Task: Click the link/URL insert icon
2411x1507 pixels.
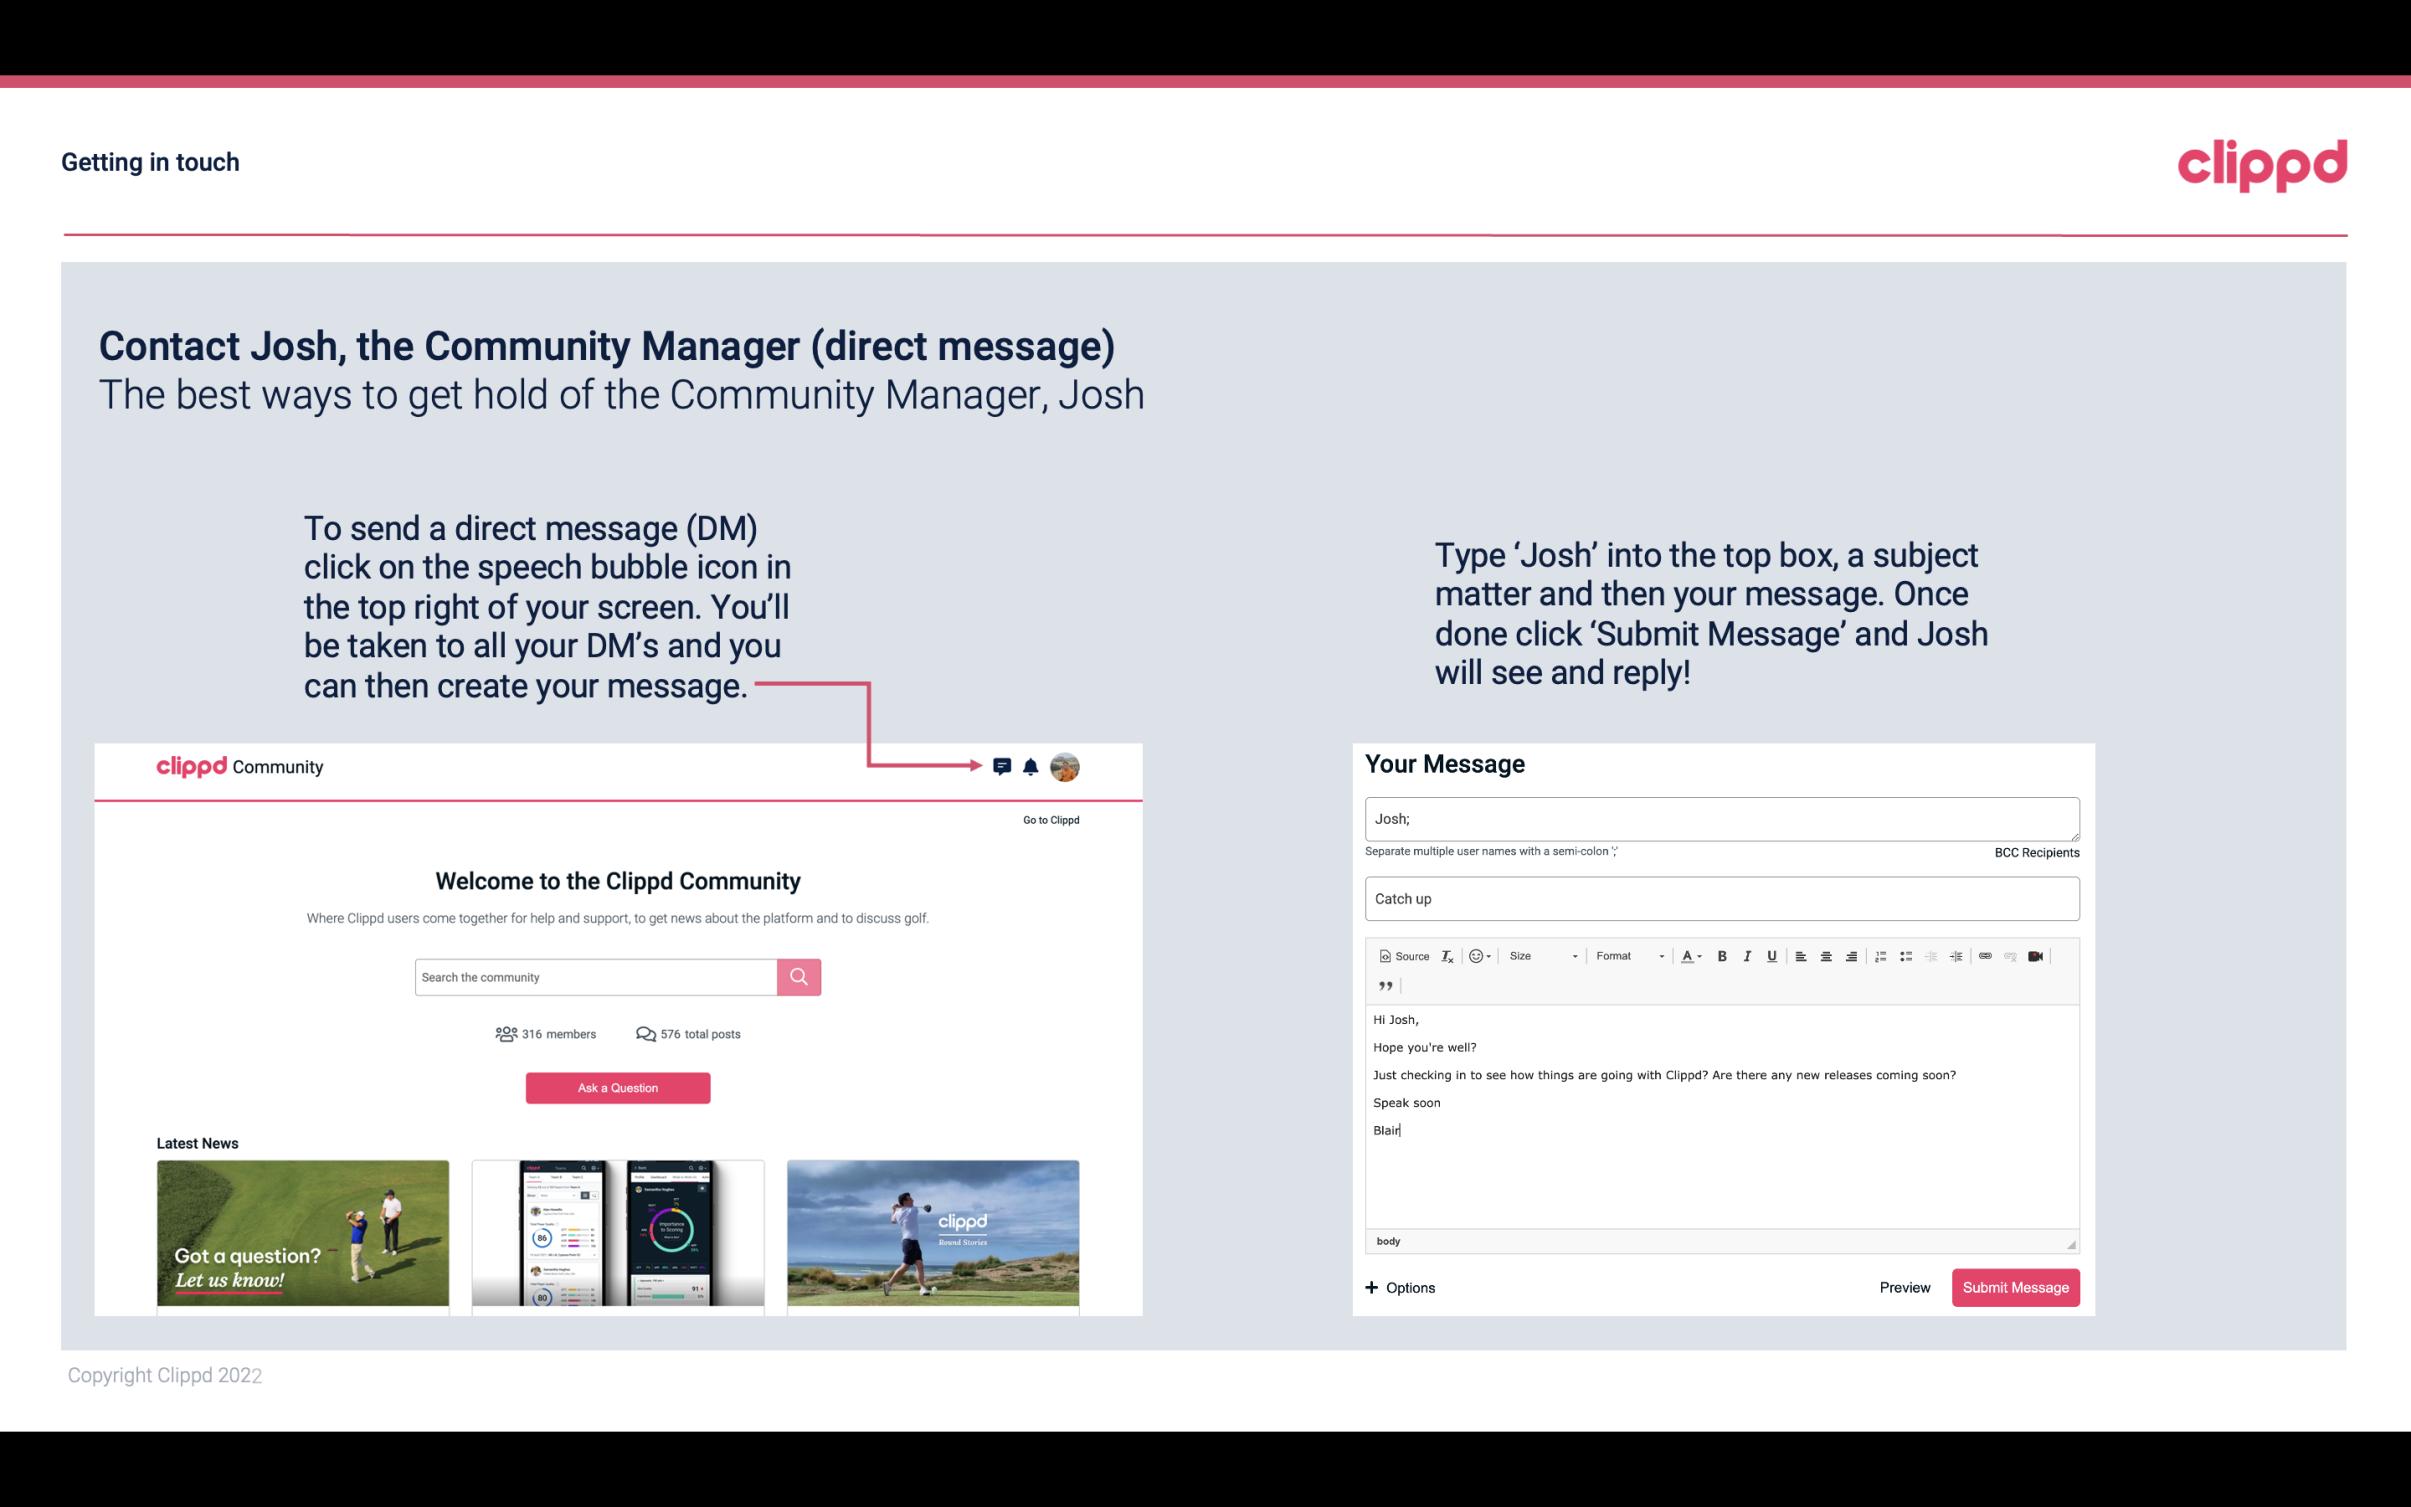Action: [x=1991, y=955]
